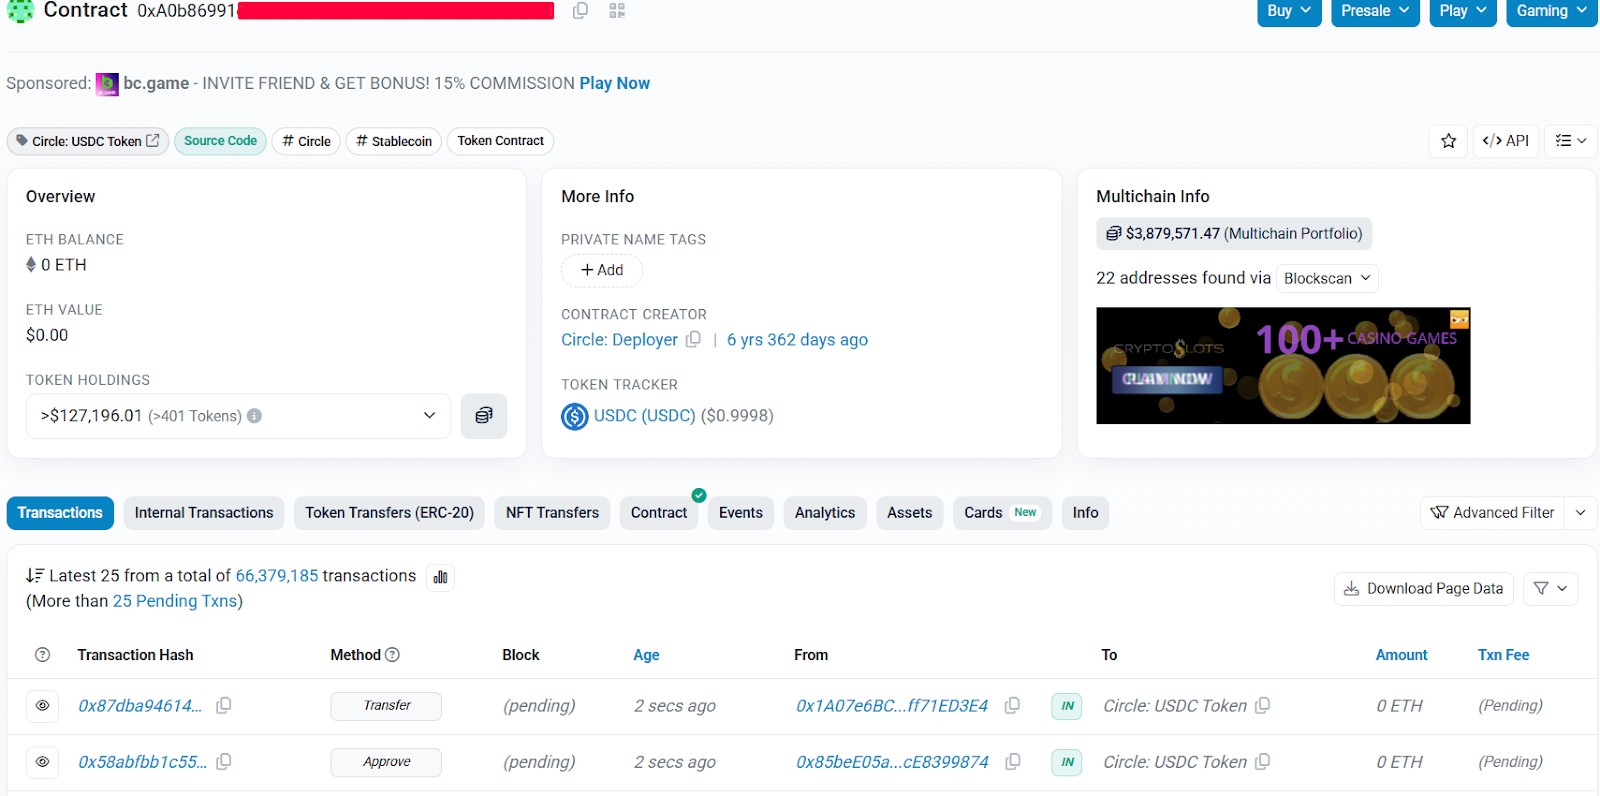Switch to the Contract tab
The image size is (1600, 796).
[x=659, y=513]
